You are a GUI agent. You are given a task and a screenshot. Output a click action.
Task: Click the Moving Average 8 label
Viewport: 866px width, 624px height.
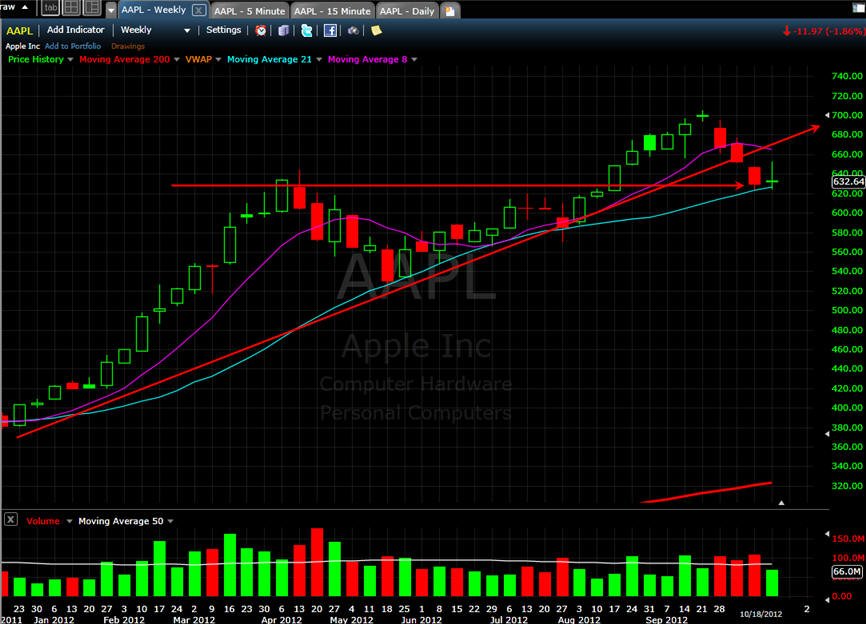[367, 59]
